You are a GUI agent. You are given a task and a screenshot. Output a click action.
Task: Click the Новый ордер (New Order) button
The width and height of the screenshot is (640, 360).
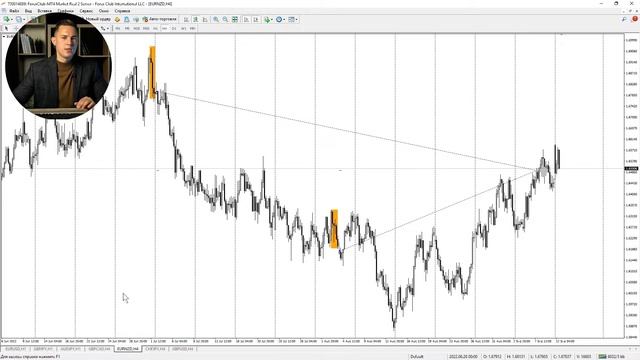[97, 19]
